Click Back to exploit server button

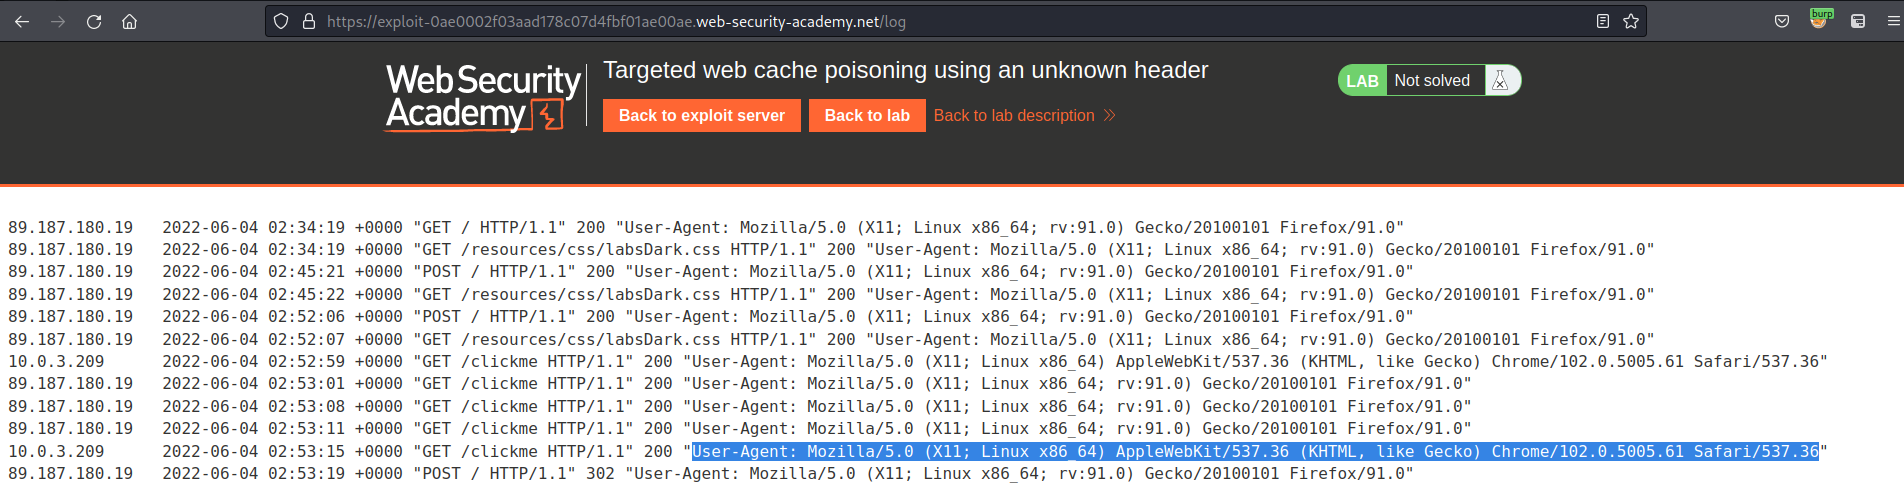pos(702,116)
